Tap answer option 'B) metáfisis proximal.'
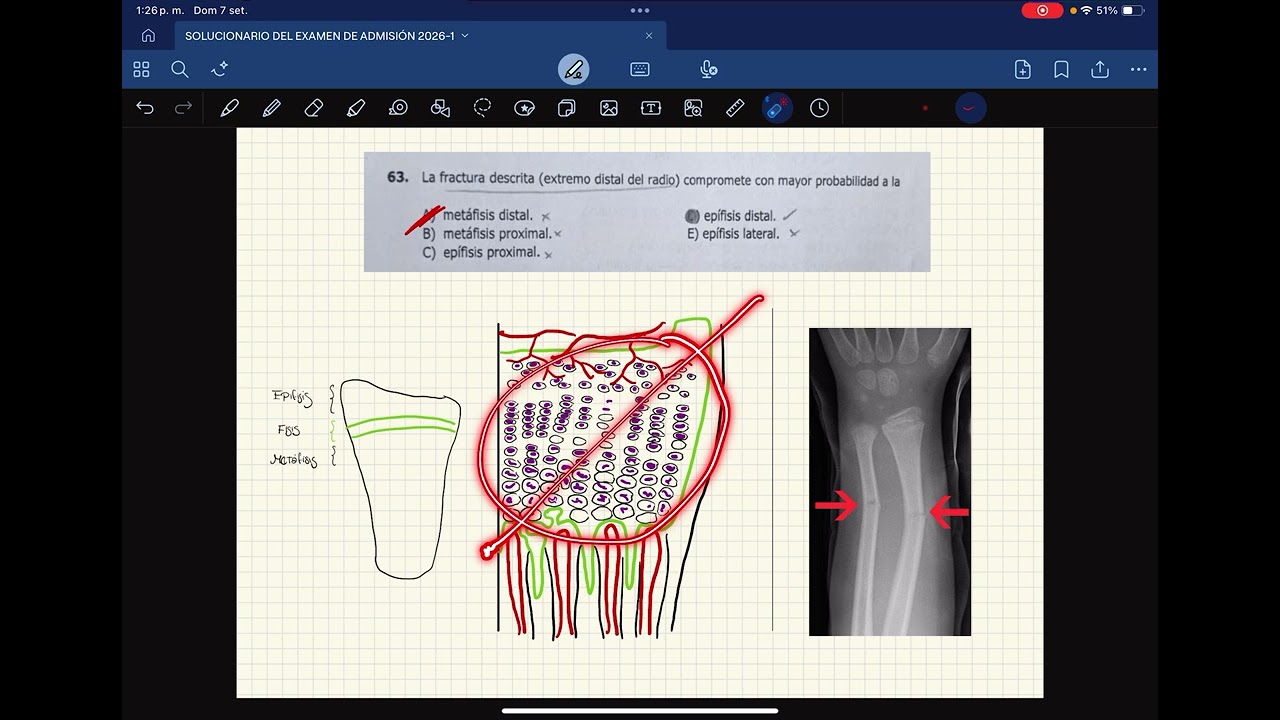The width and height of the screenshot is (1280, 720). coord(486,234)
